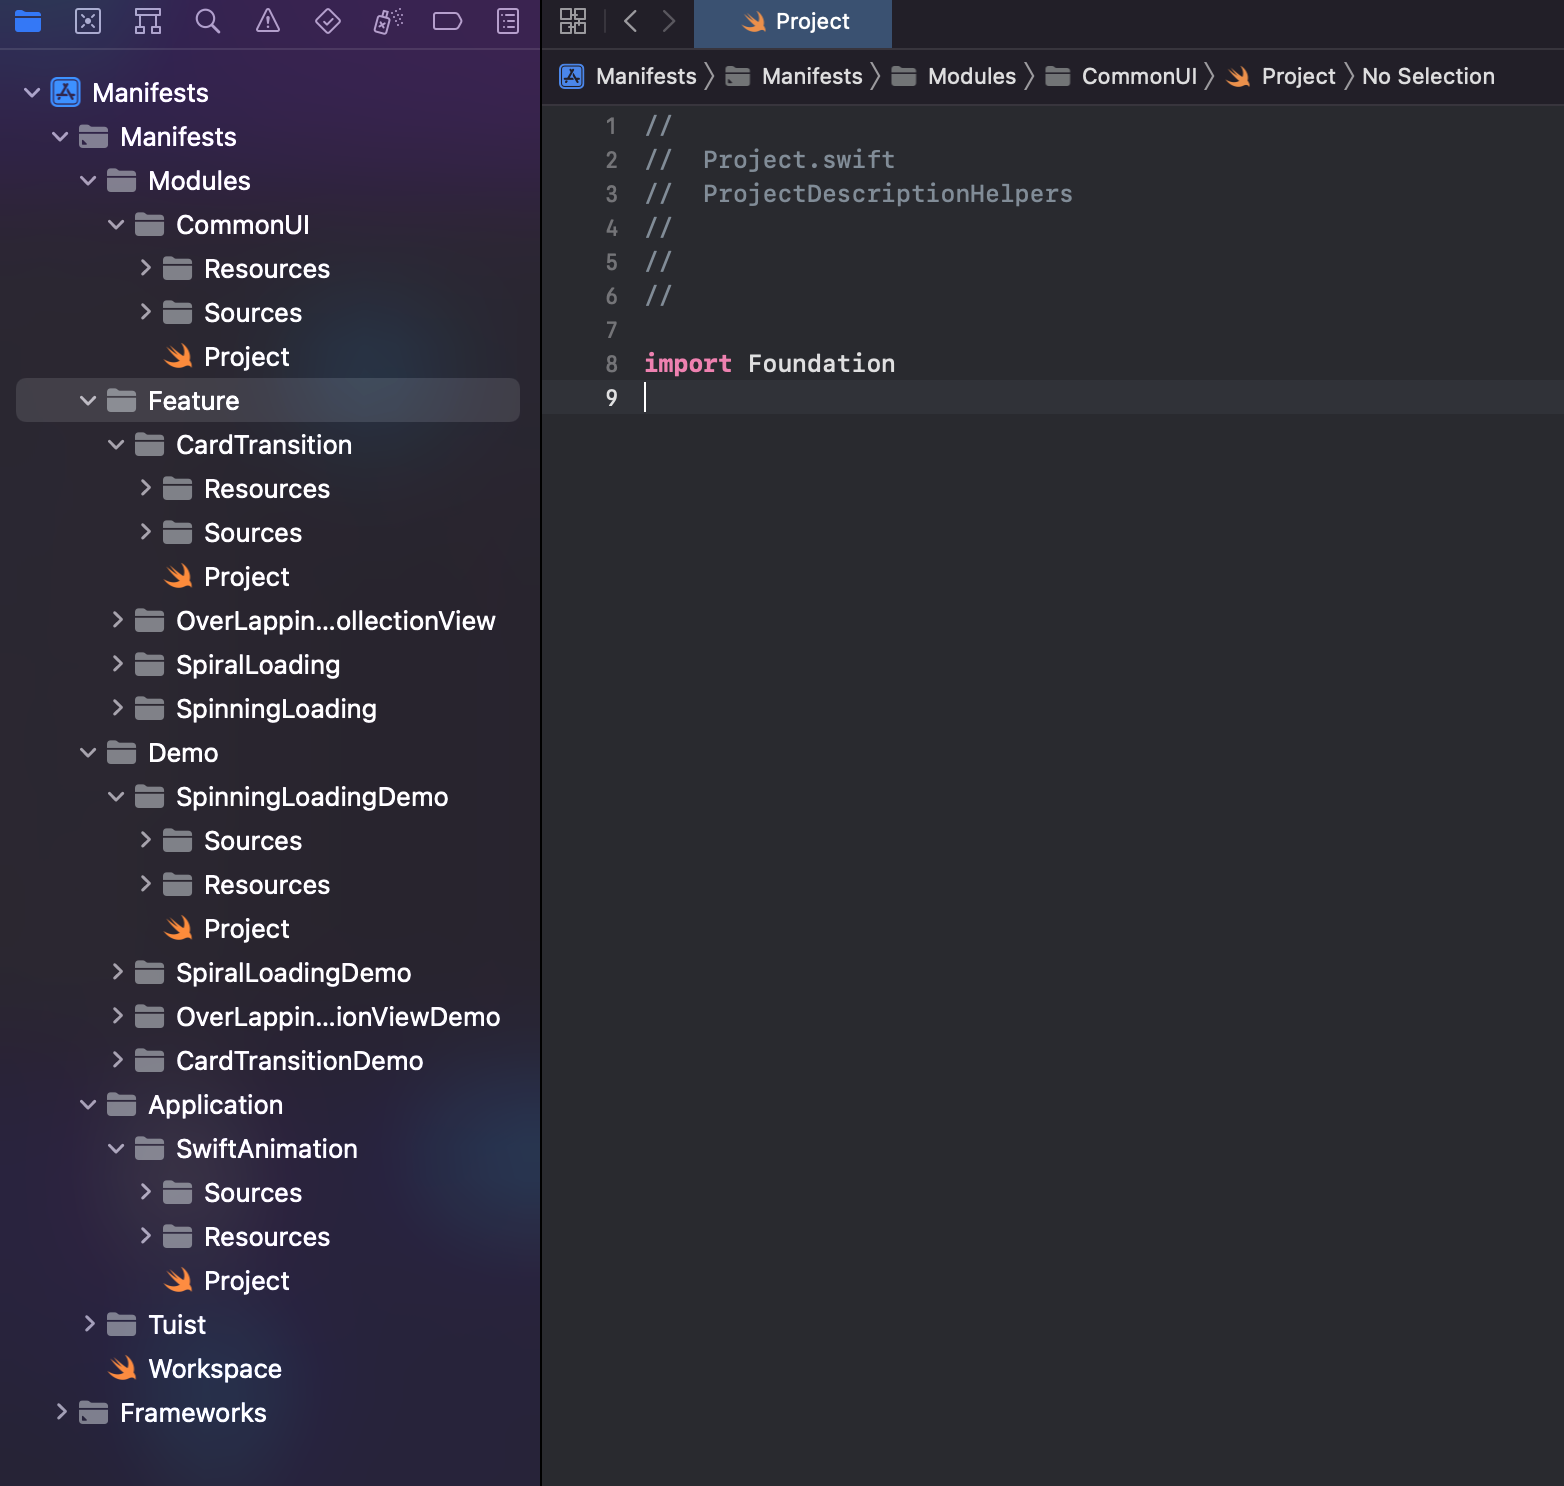Expand the SpiralLoading folder
The image size is (1564, 1486).
pyautogui.click(x=117, y=664)
